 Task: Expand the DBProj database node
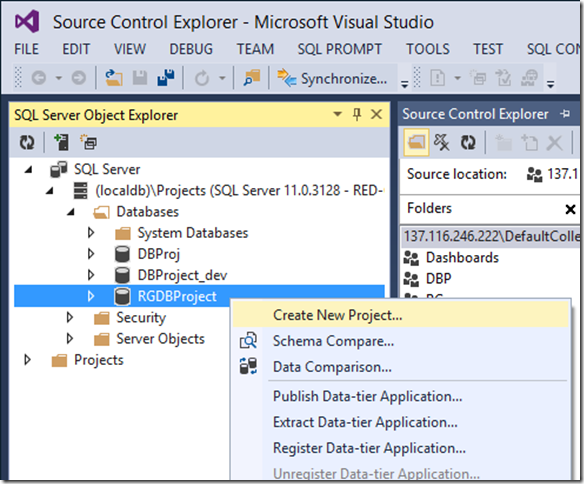[x=91, y=254]
